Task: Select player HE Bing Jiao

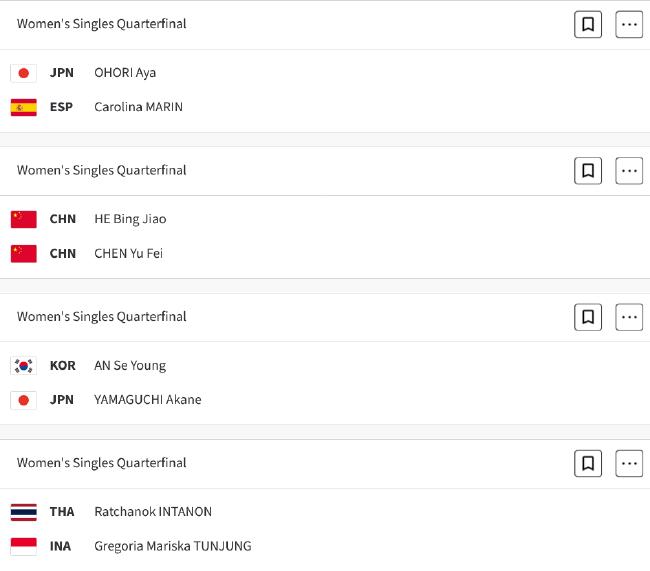Action: click(x=130, y=219)
